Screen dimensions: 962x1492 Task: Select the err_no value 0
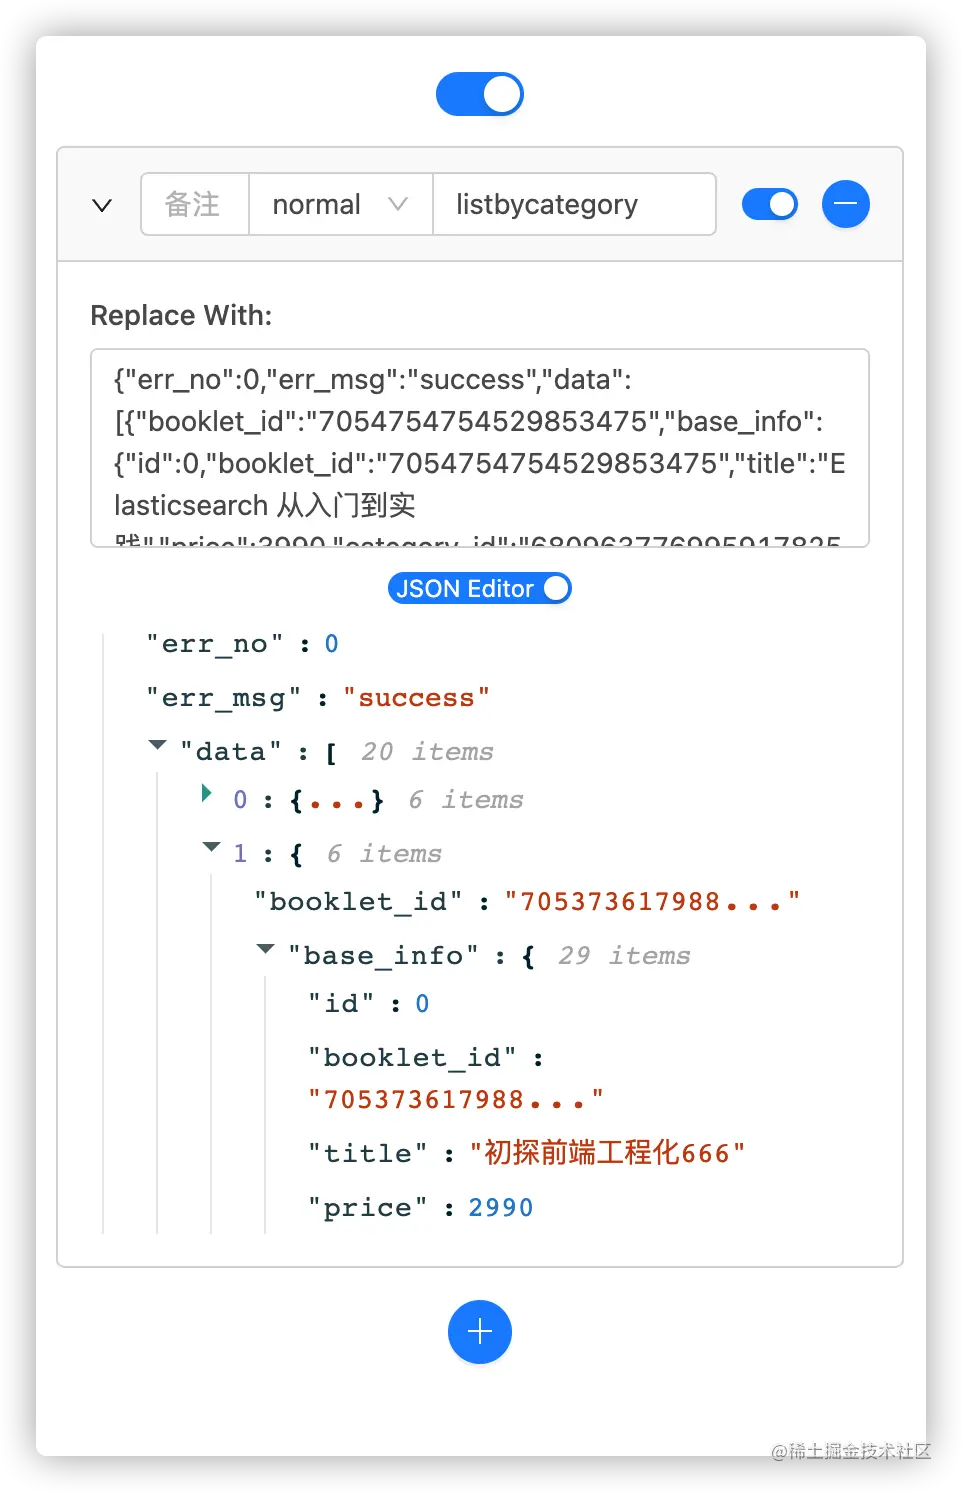pyautogui.click(x=332, y=644)
